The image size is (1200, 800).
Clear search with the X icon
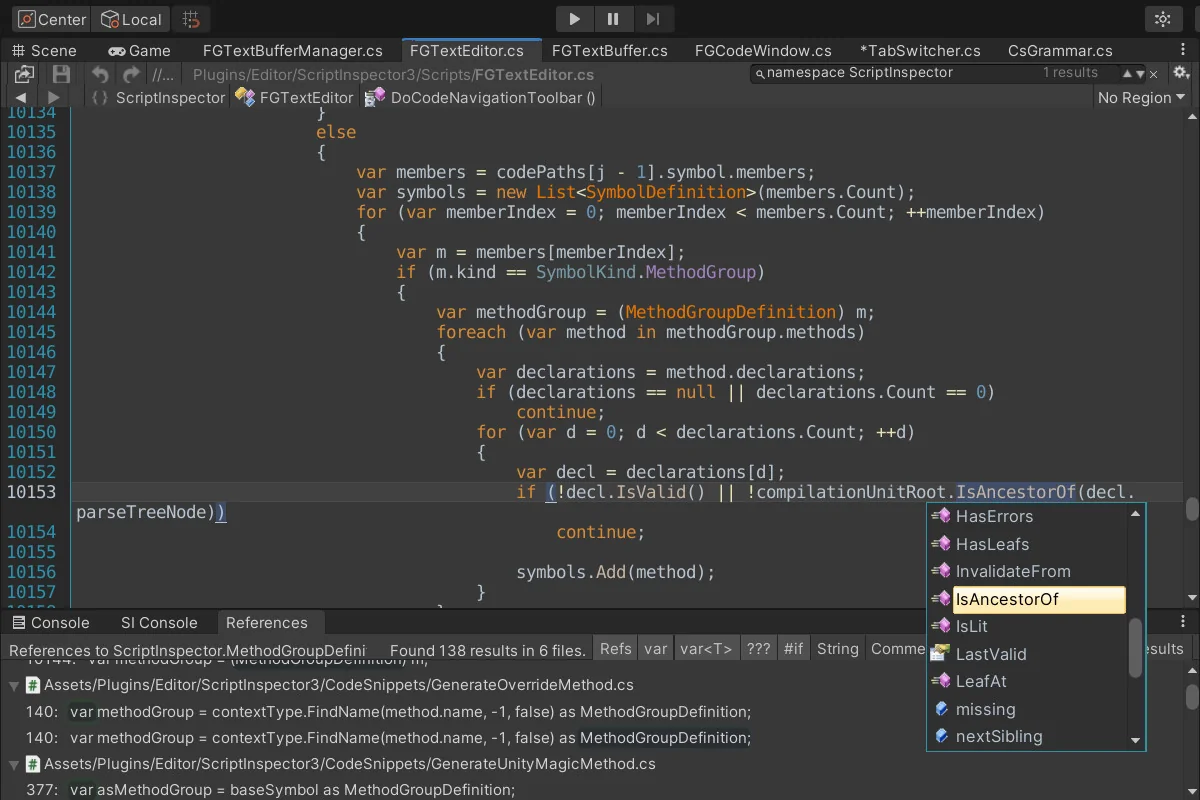[1153, 74]
